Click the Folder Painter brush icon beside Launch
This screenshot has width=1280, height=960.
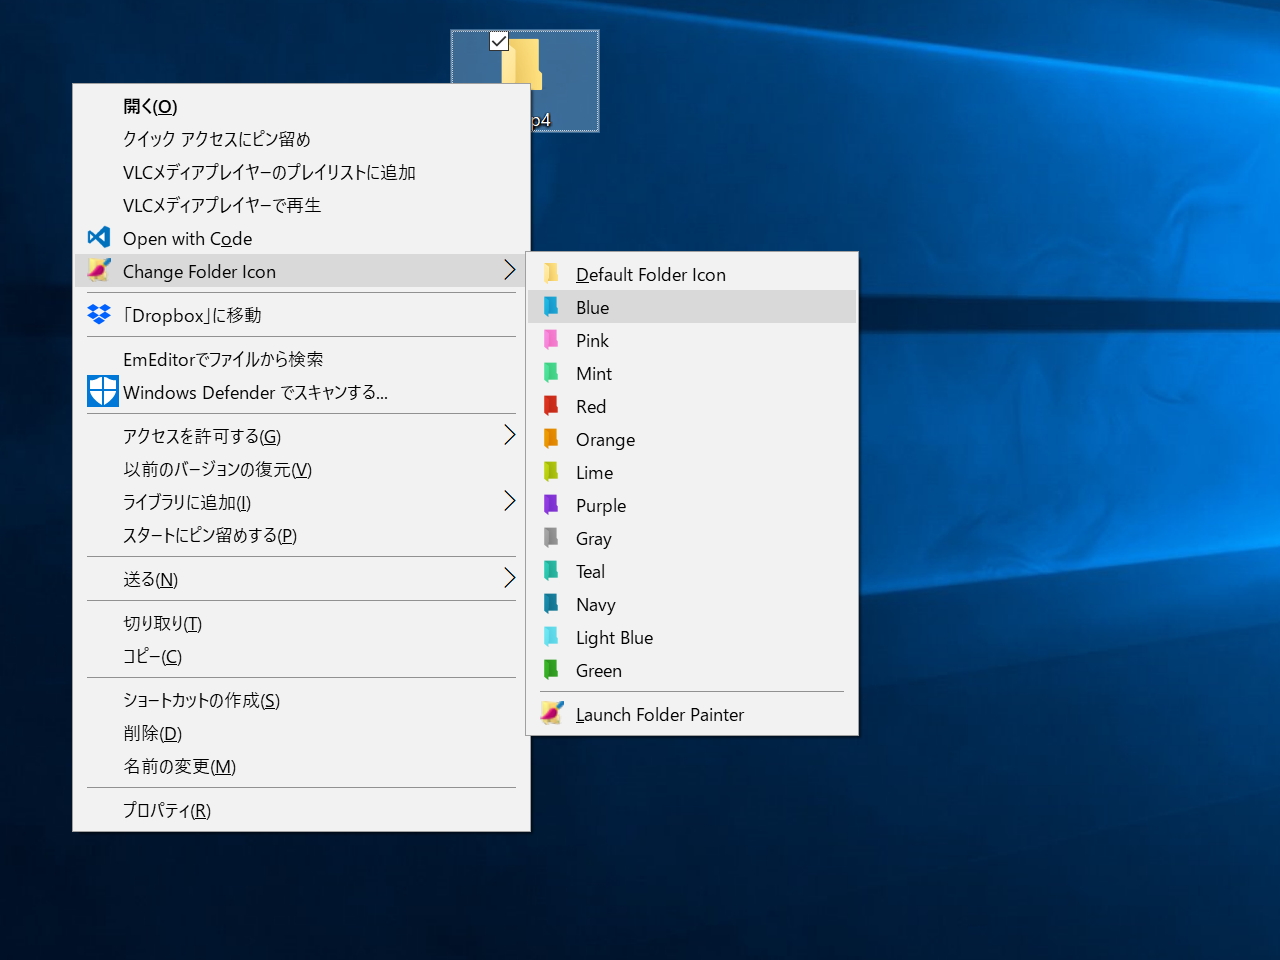point(551,712)
